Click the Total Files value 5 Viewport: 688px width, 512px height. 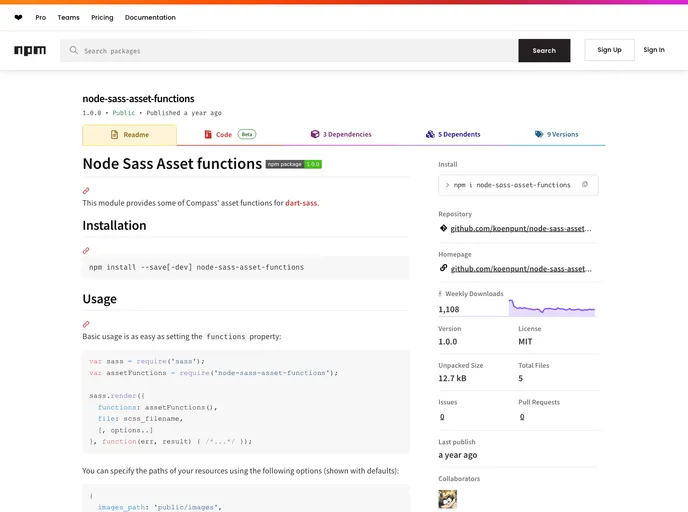point(521,378)
